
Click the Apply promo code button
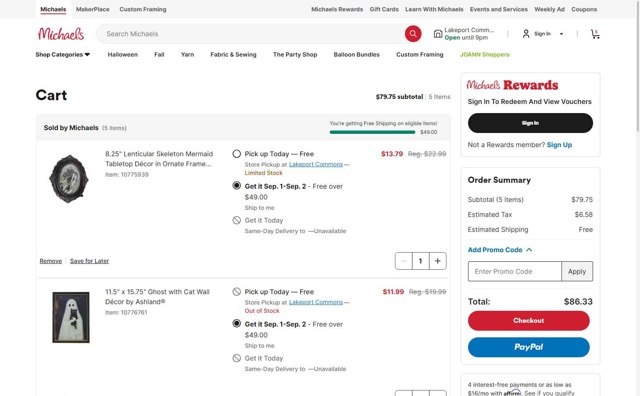[577, 271]
